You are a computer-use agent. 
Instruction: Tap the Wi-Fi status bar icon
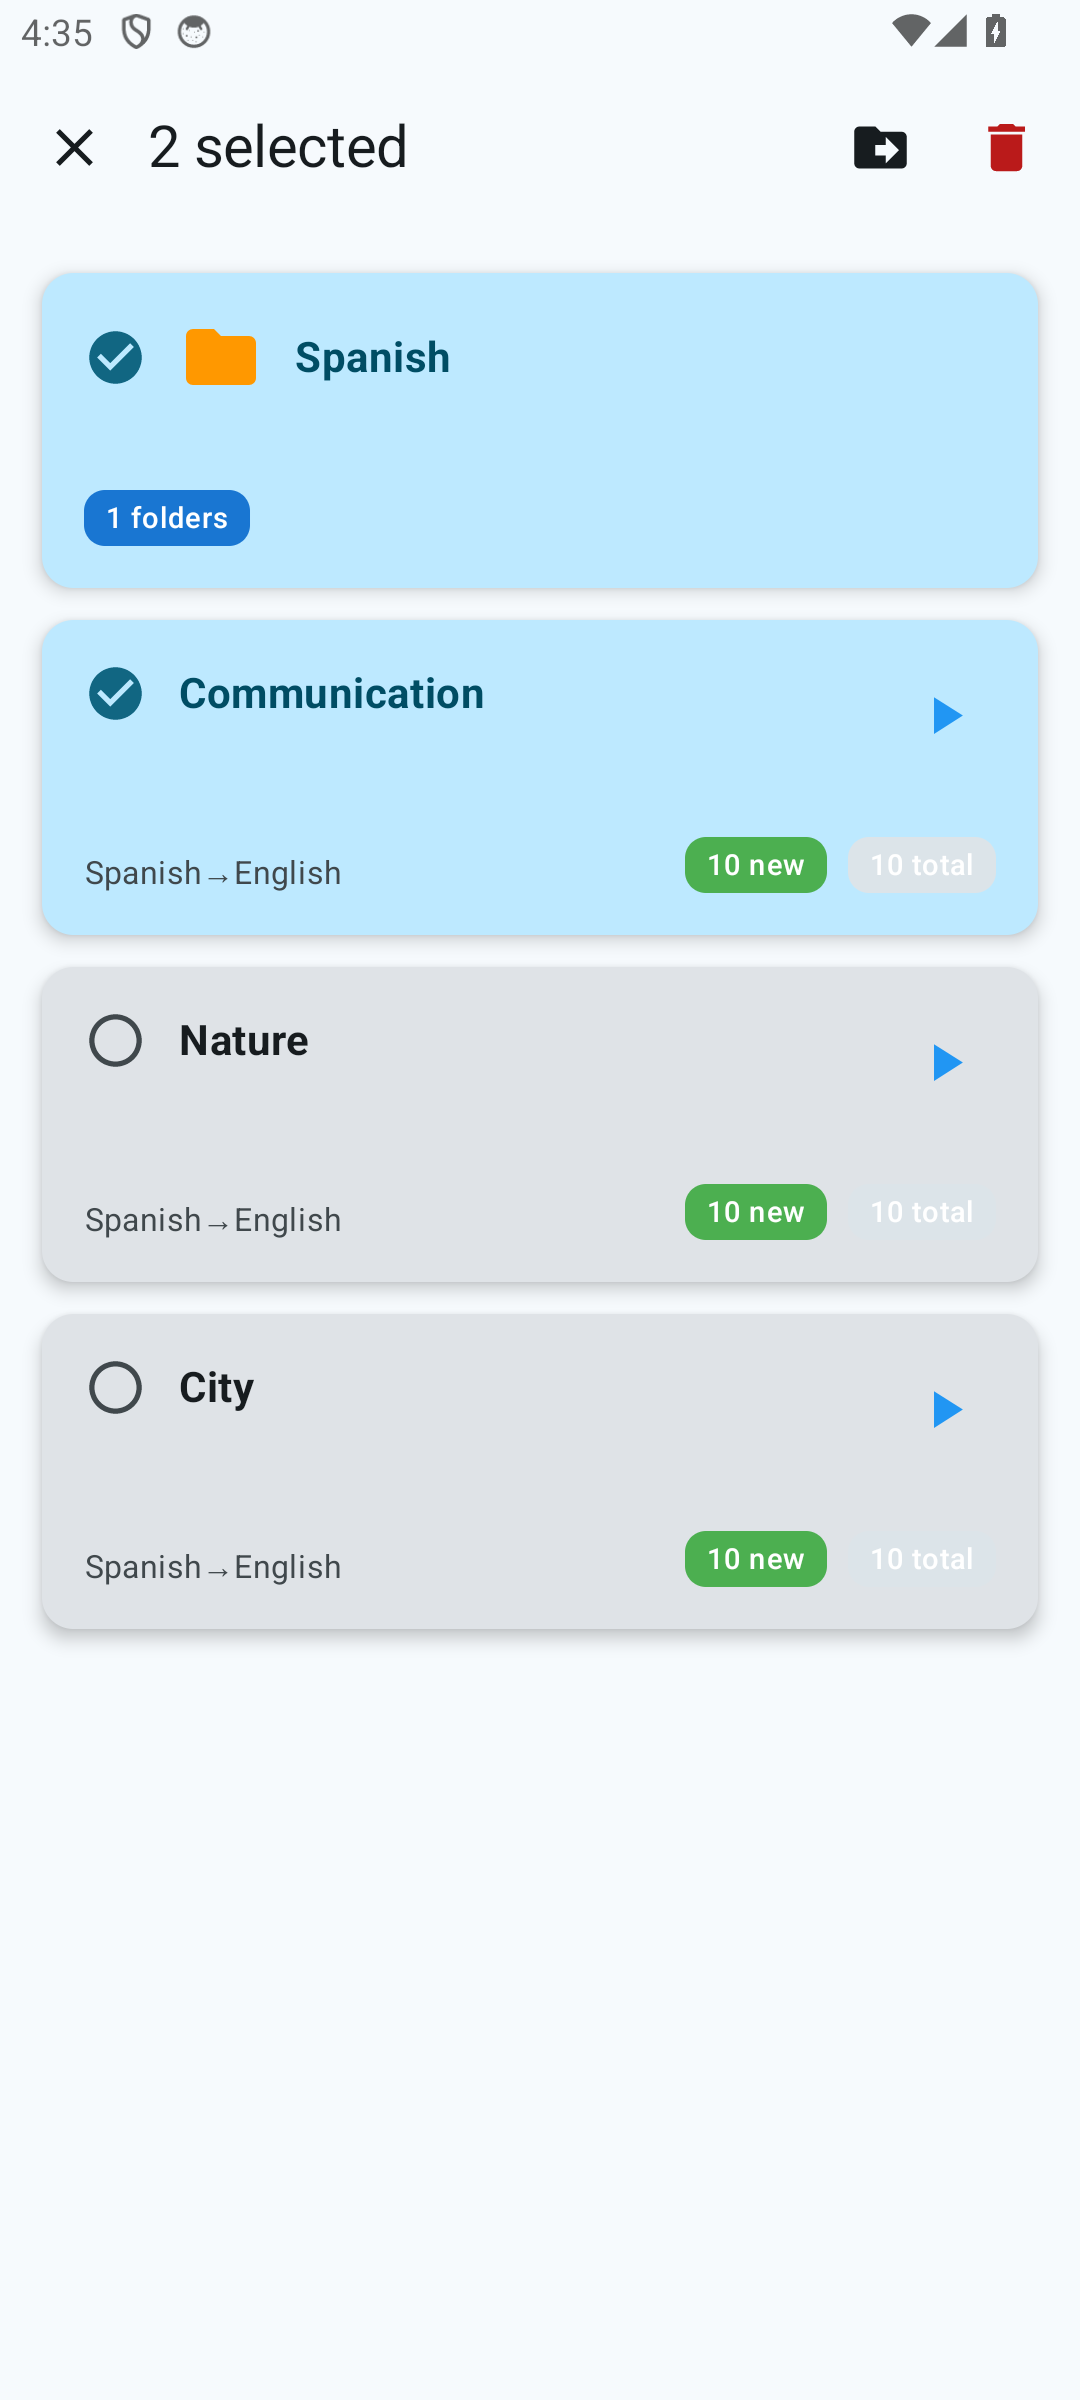[909, 32]
